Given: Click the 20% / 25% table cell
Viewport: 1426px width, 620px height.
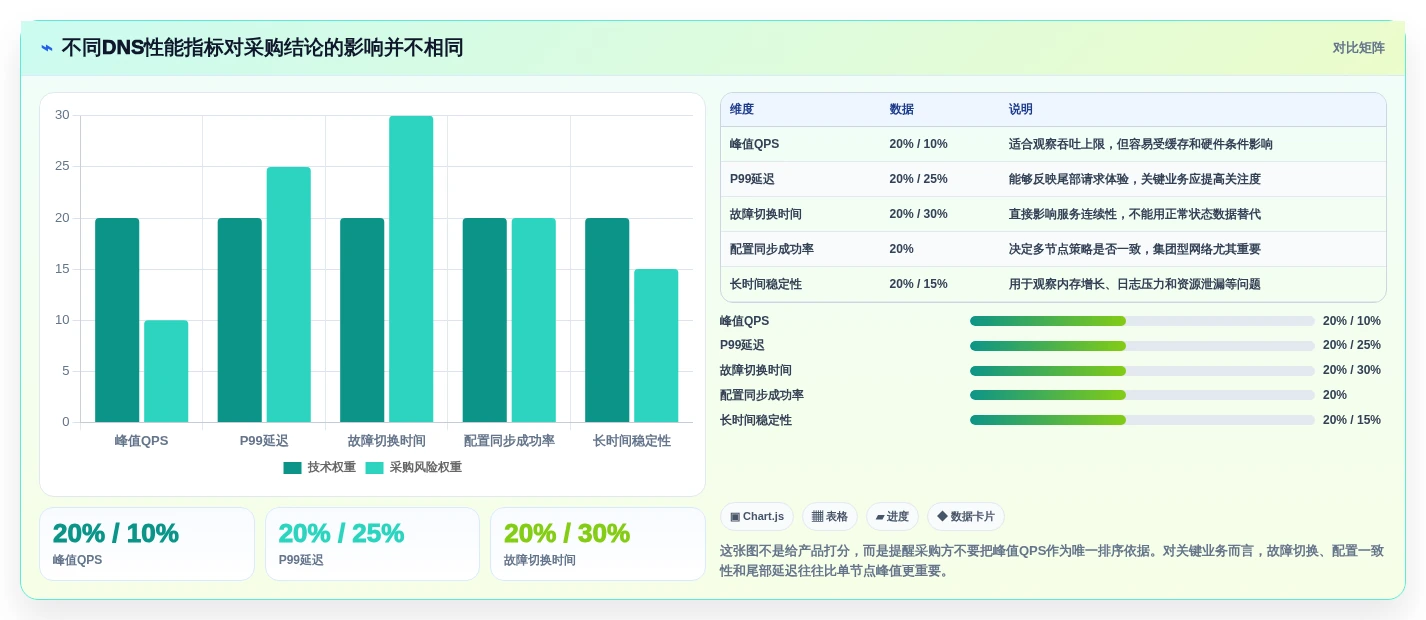Looking at the screenshot, I should 918,179.
